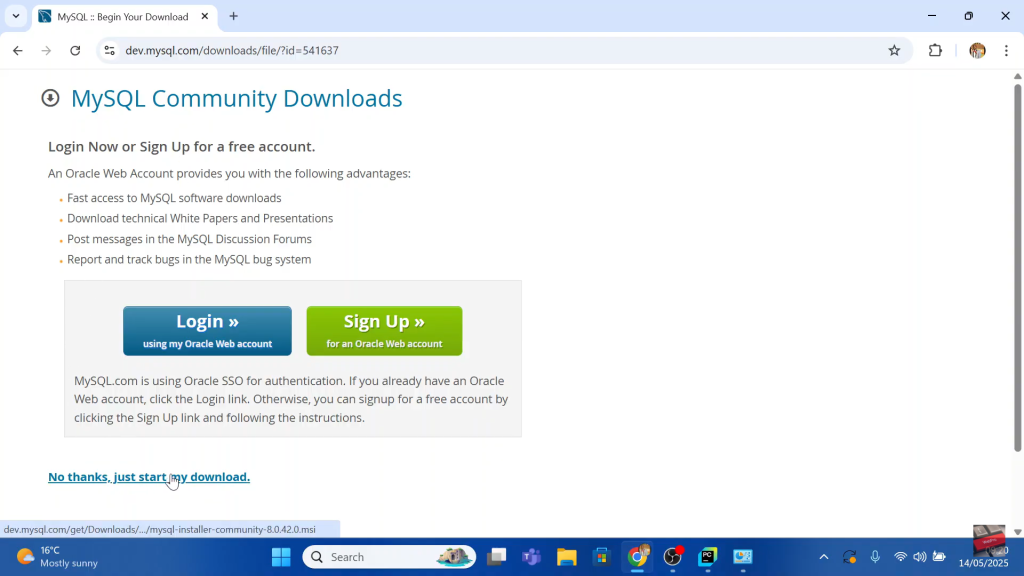Expand the tab search dropdown

point(16,16)
